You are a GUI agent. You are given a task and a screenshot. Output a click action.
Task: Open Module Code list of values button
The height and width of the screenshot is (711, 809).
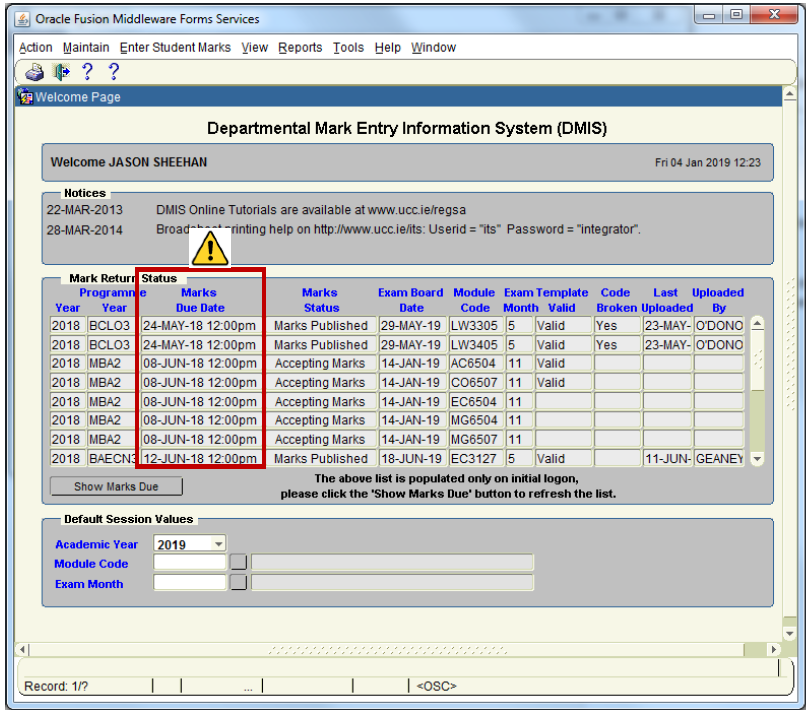[x=238, y=563]
